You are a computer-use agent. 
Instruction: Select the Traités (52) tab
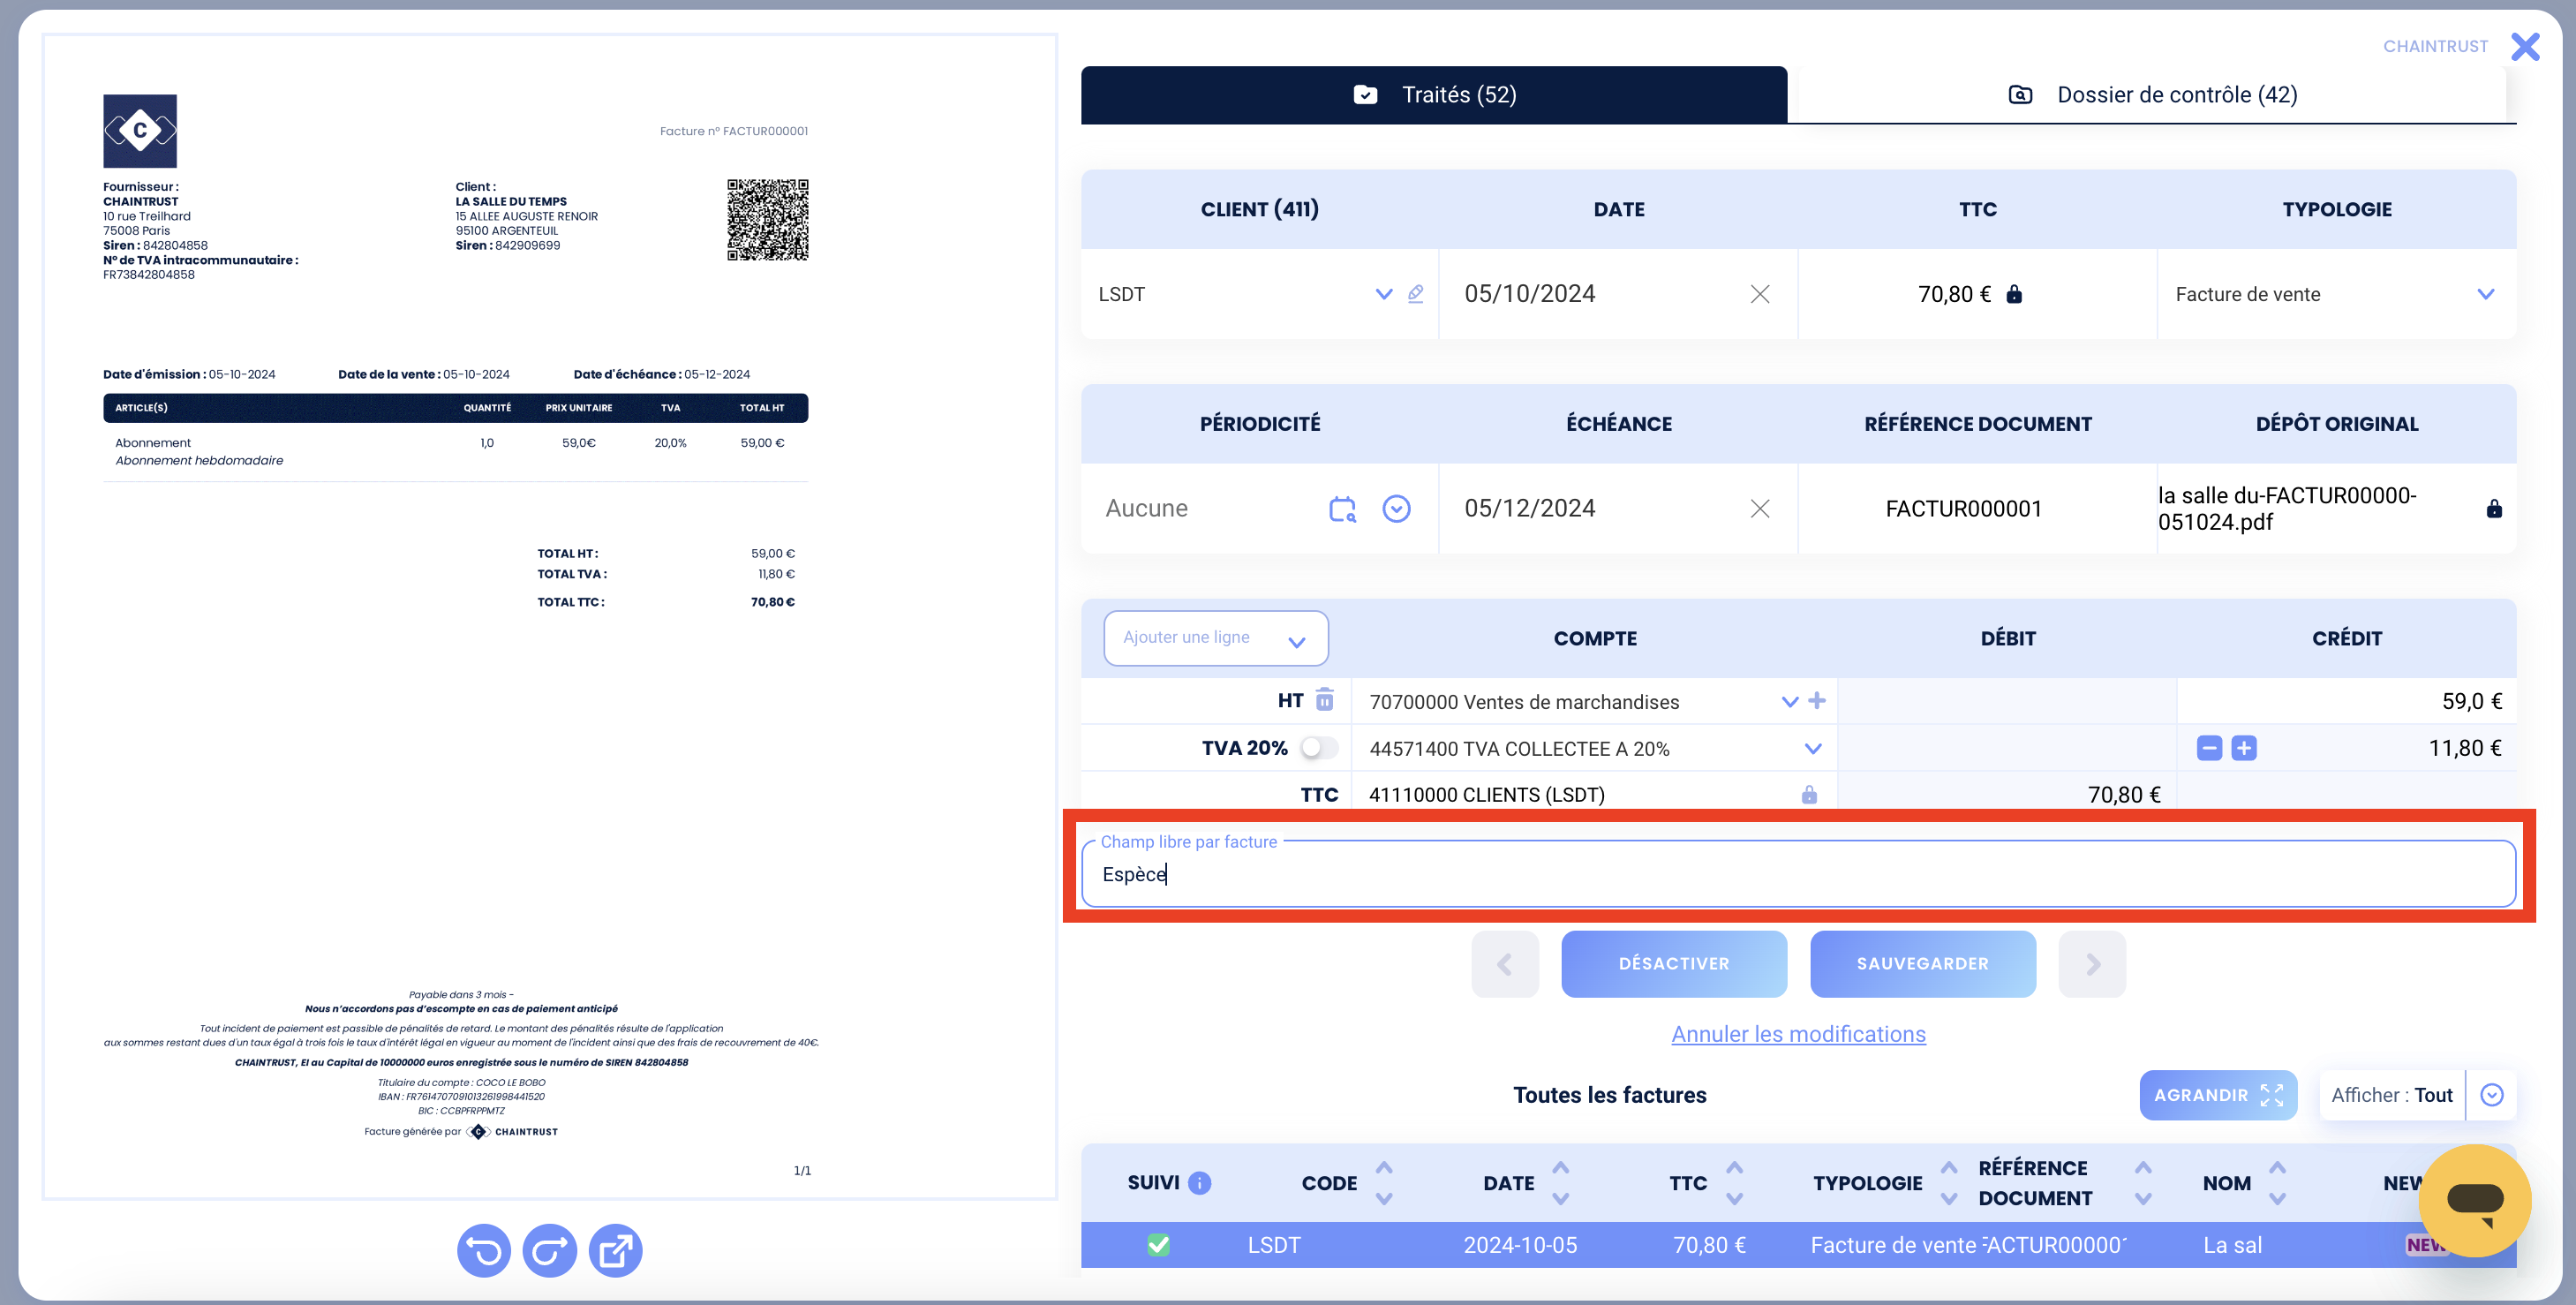pyautogui.click(x=1434, y=95)
